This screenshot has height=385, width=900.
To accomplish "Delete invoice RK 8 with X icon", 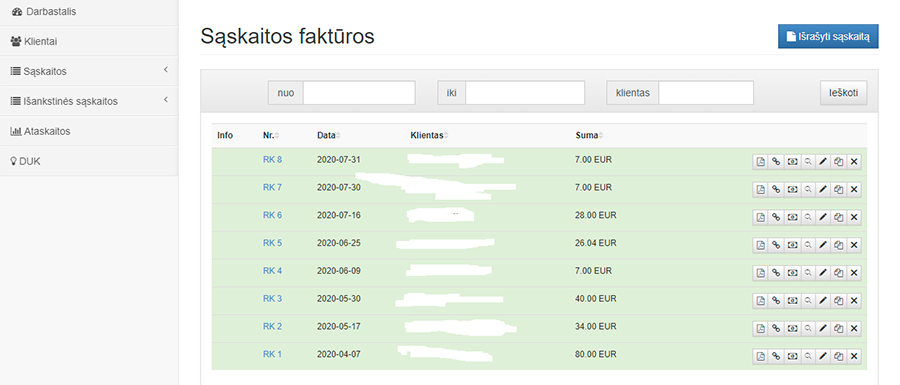I will tap(854, 162).
